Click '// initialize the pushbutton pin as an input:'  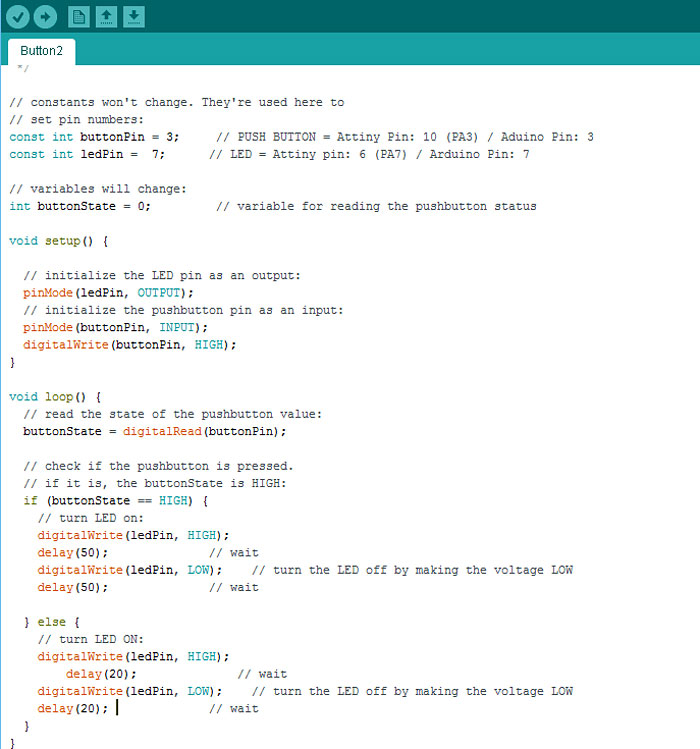[183, 310]
